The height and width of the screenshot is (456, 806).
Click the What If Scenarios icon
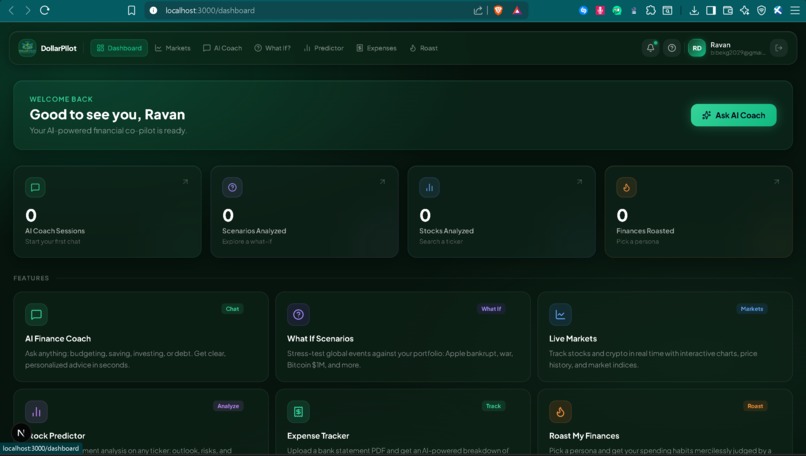tap(298, 315)
